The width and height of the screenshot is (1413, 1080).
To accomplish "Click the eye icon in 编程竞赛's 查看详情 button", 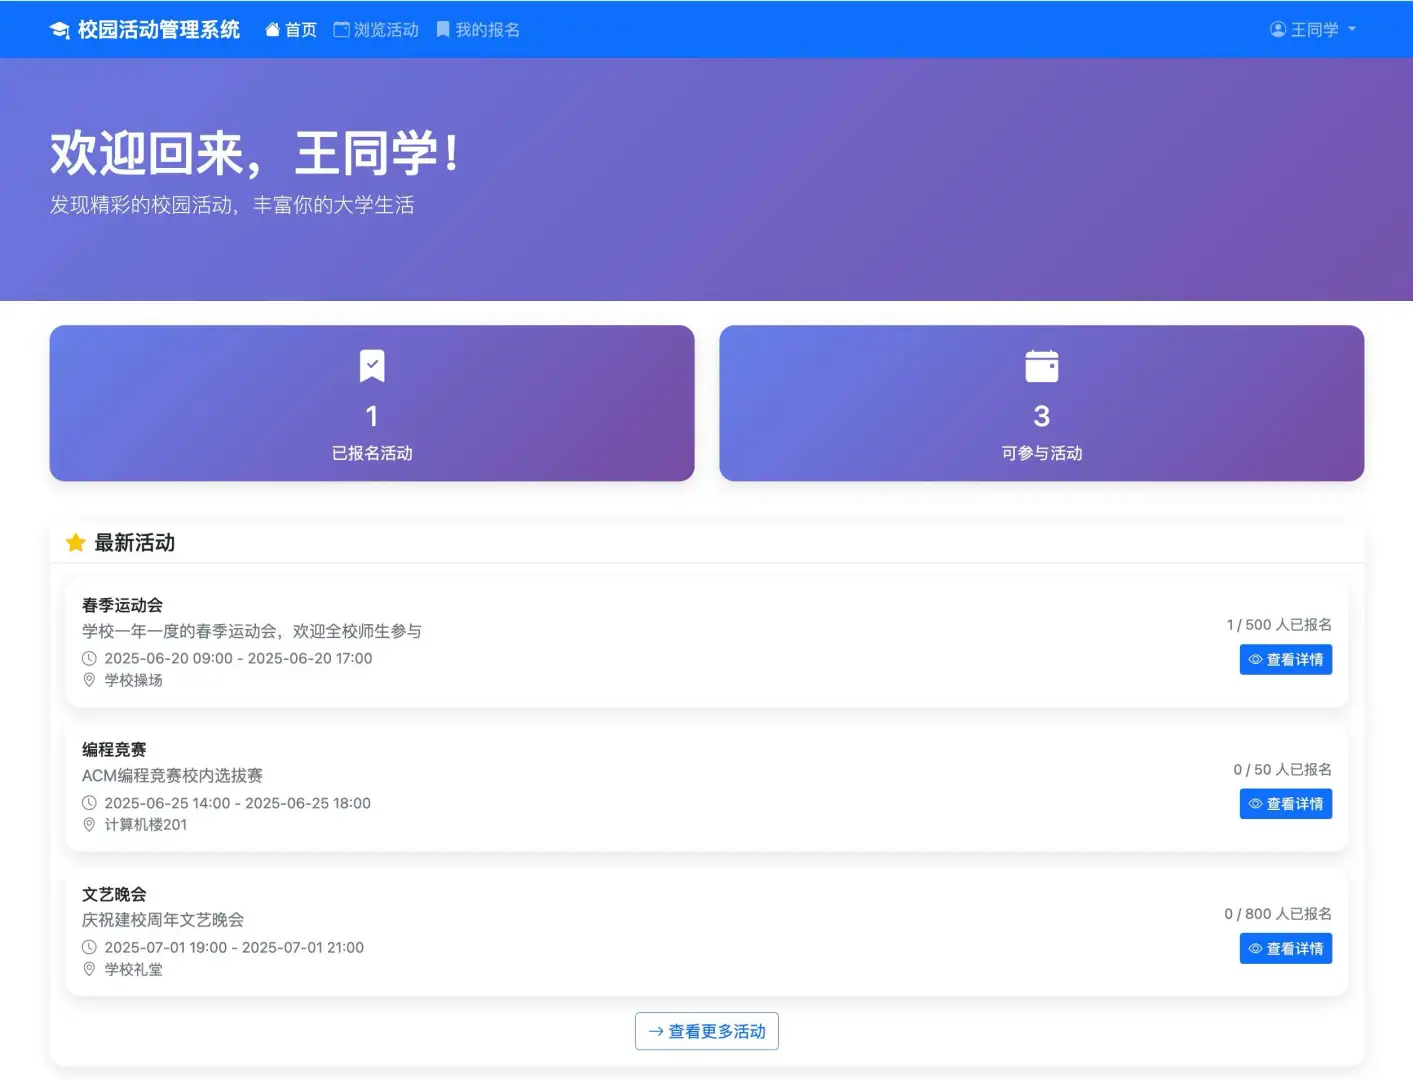I will pyautogui.click(x=1256, y=803).
